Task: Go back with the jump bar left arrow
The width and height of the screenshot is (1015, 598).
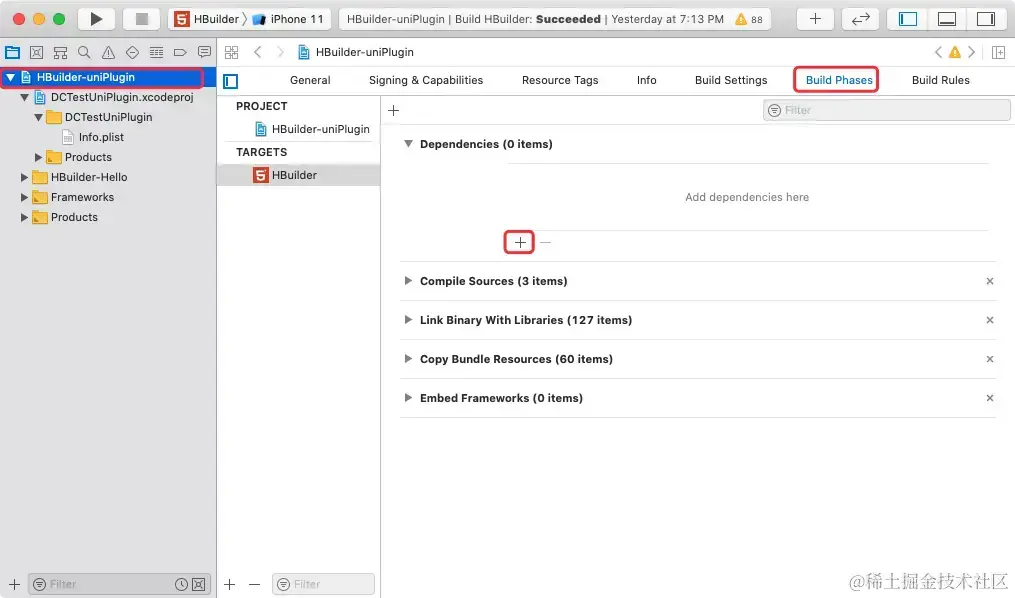Action: coord(257,52)
